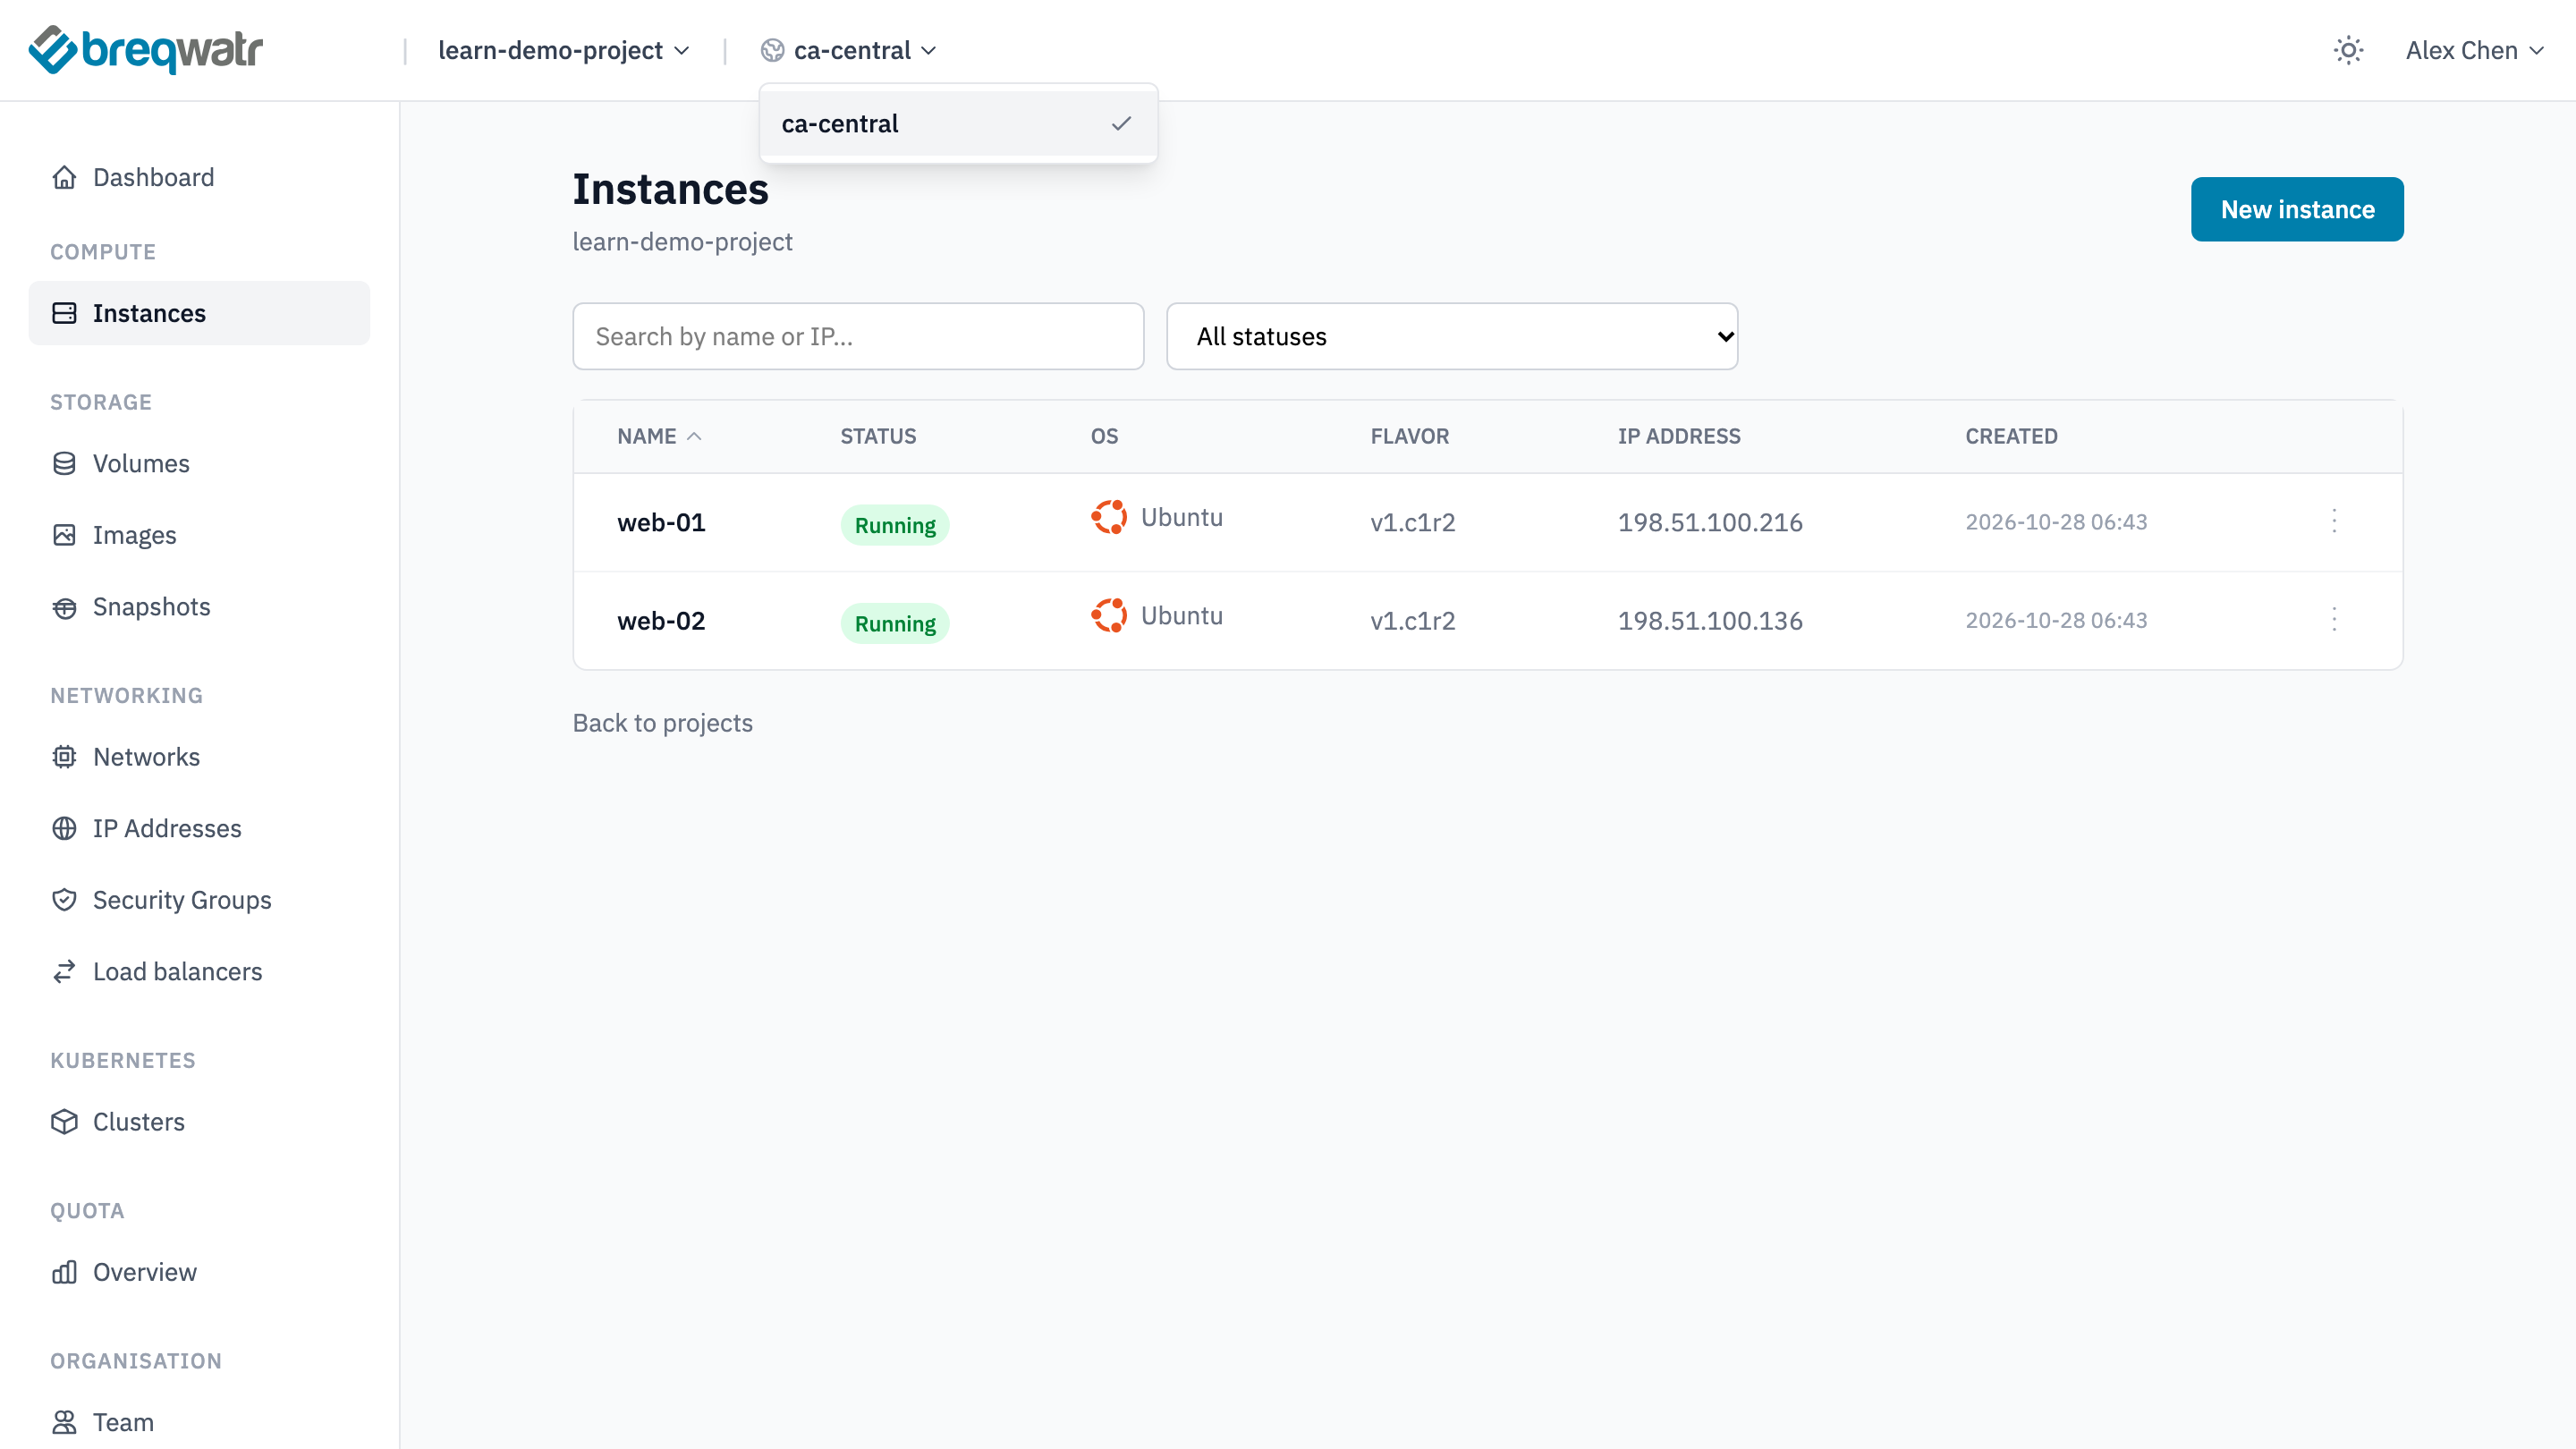The height and width of the screenshot is (1449, 2576).
Task: Open Security Groups in the sidebar
Action: 199,900
